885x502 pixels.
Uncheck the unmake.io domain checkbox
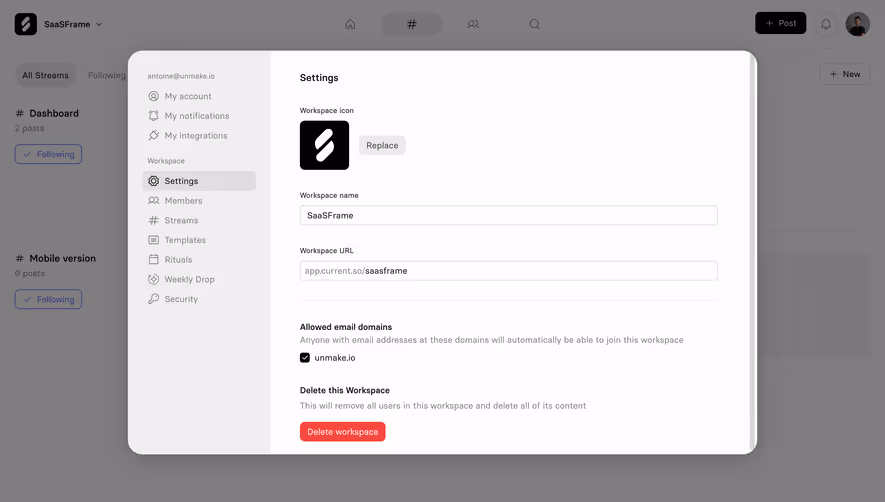305,357
